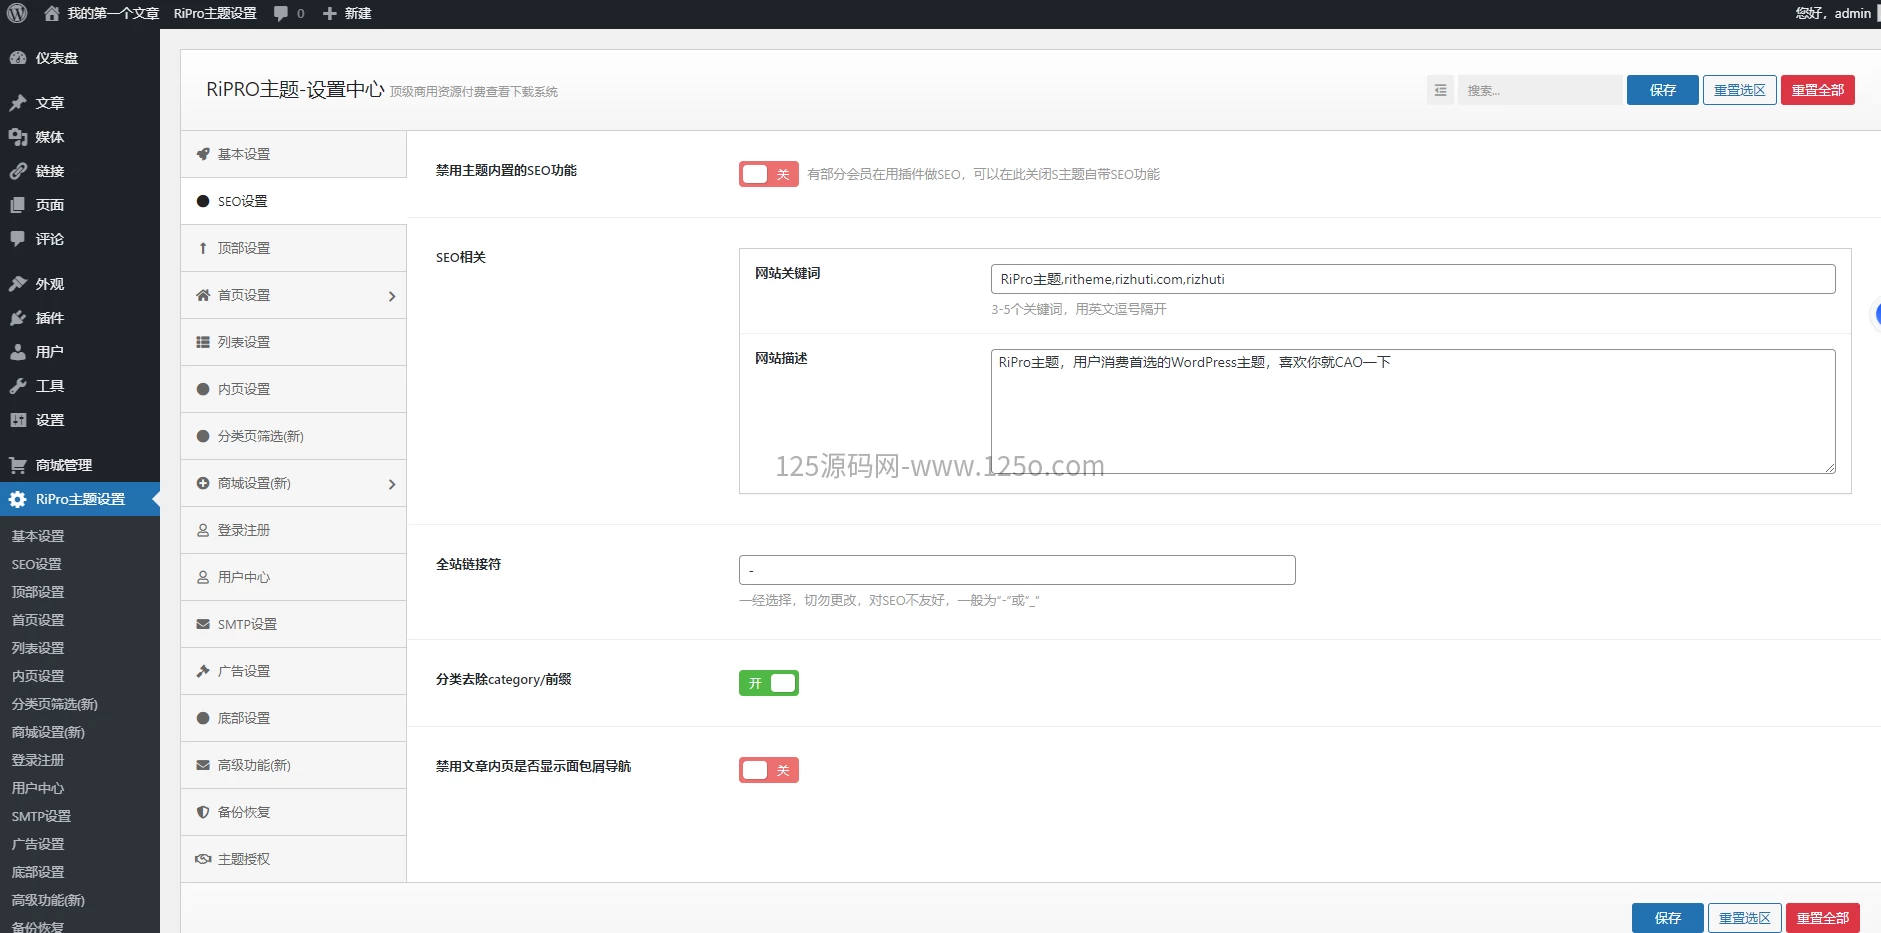
Task: Click bottom red 重置全部 button
Action: coord(1822,918)
